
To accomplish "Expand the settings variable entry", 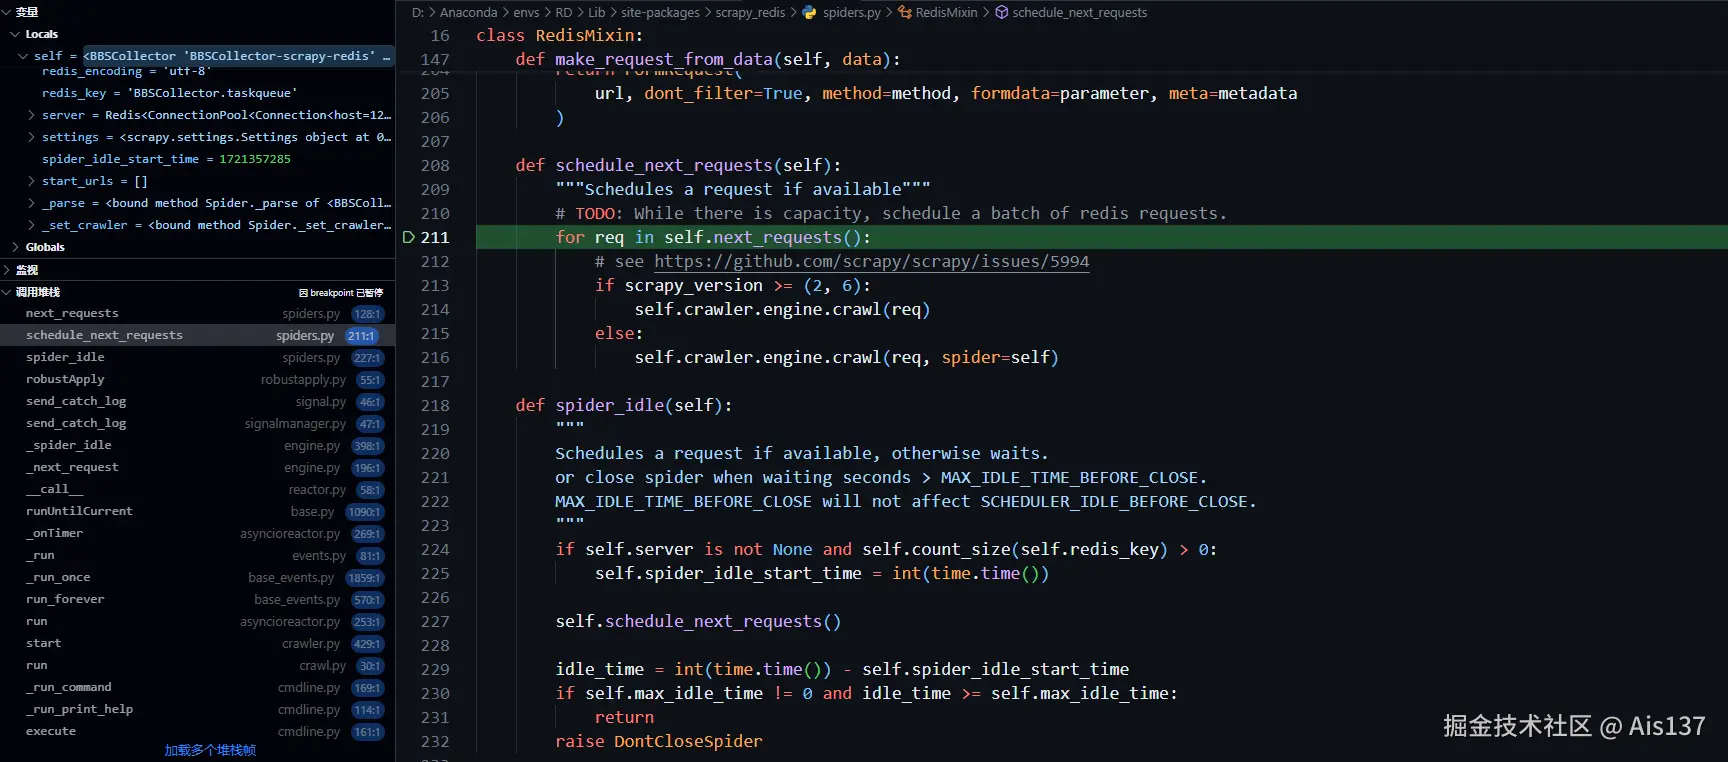I will [x=32, y=137].
